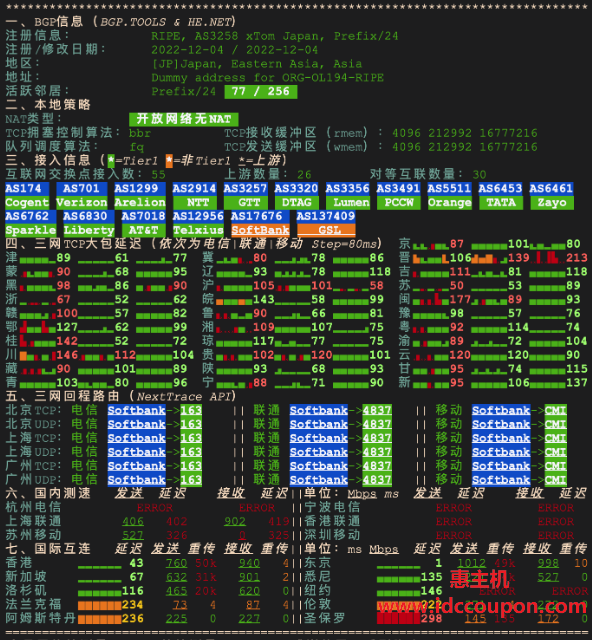Select the Arelion label

[140, 202]
